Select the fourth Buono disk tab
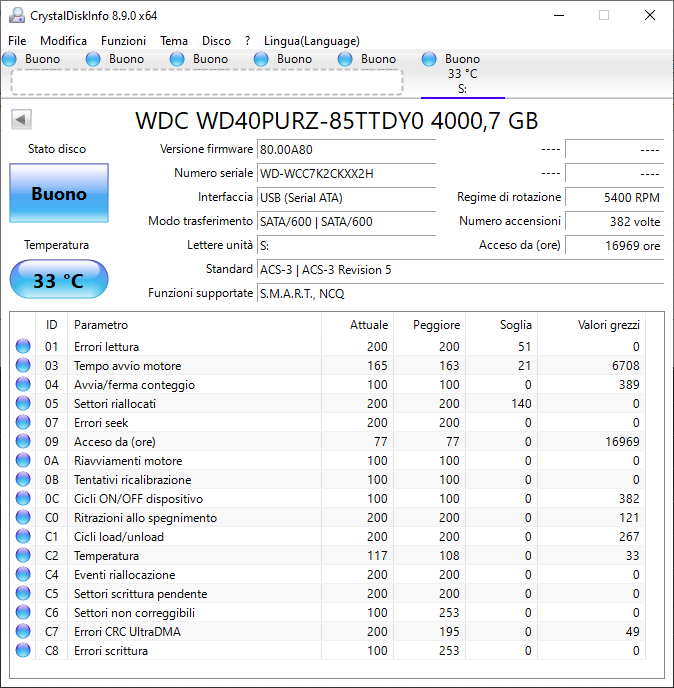The image size is (674, 688). pyautogui.click(x=285, y=59)
